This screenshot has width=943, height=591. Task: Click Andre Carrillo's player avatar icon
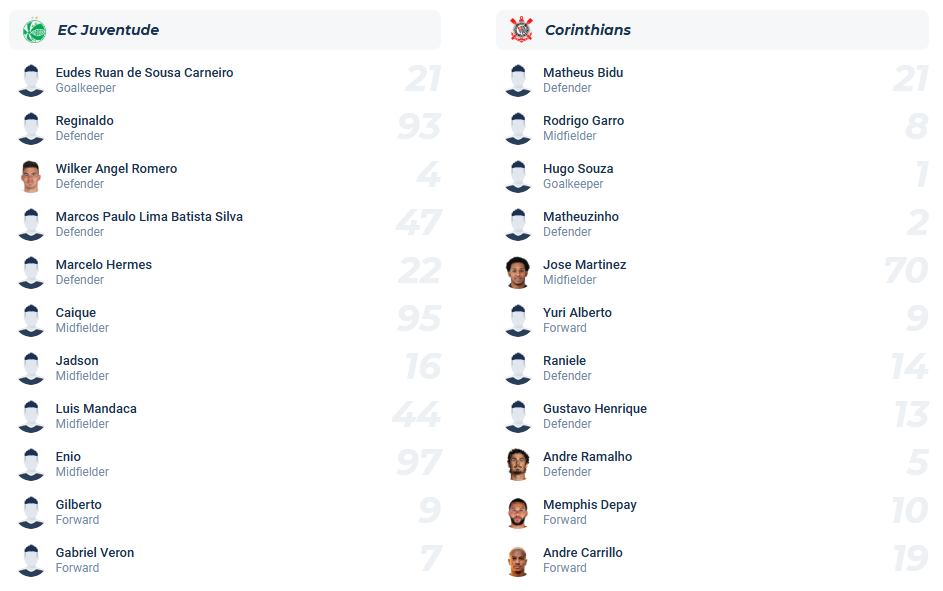[518, 560]
